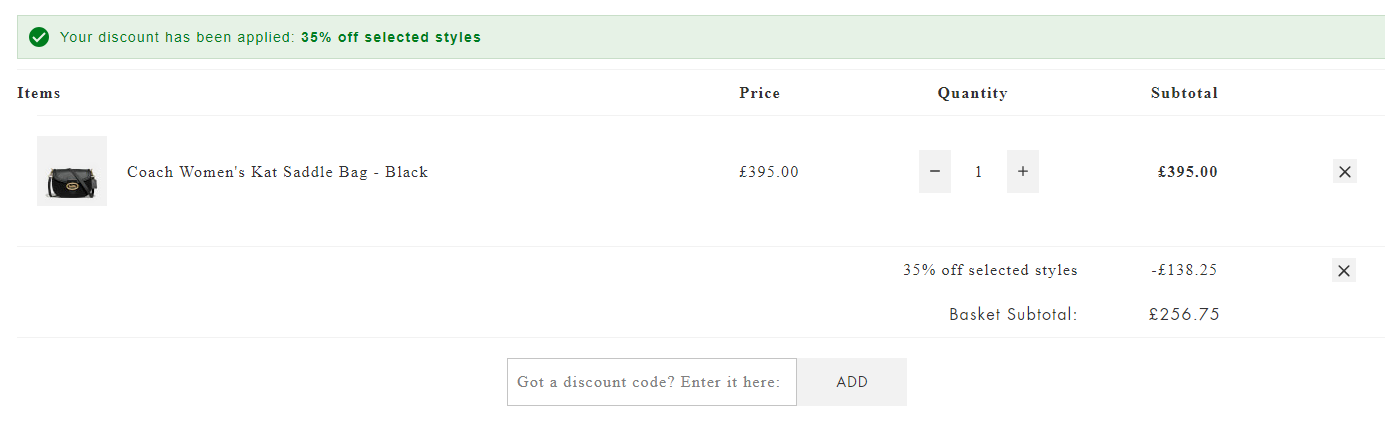Click the Subtotal column header
This screenshot has width=1385, height=424.
(1184, 93)
